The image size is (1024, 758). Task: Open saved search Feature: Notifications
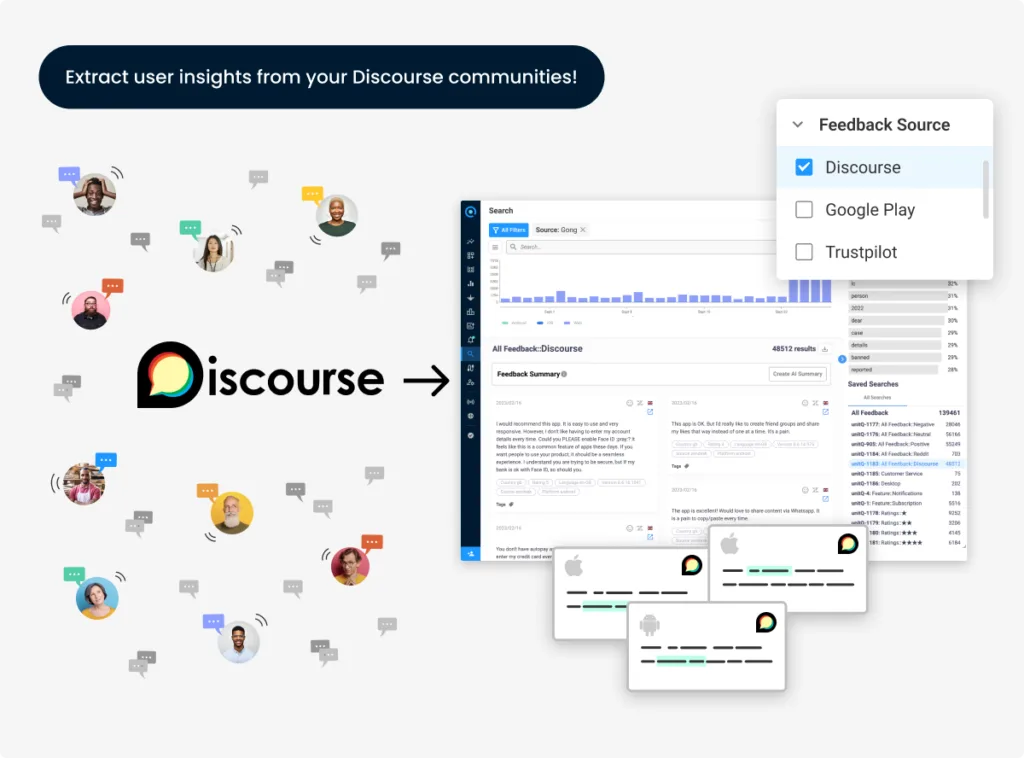click(x=904, y=494)
